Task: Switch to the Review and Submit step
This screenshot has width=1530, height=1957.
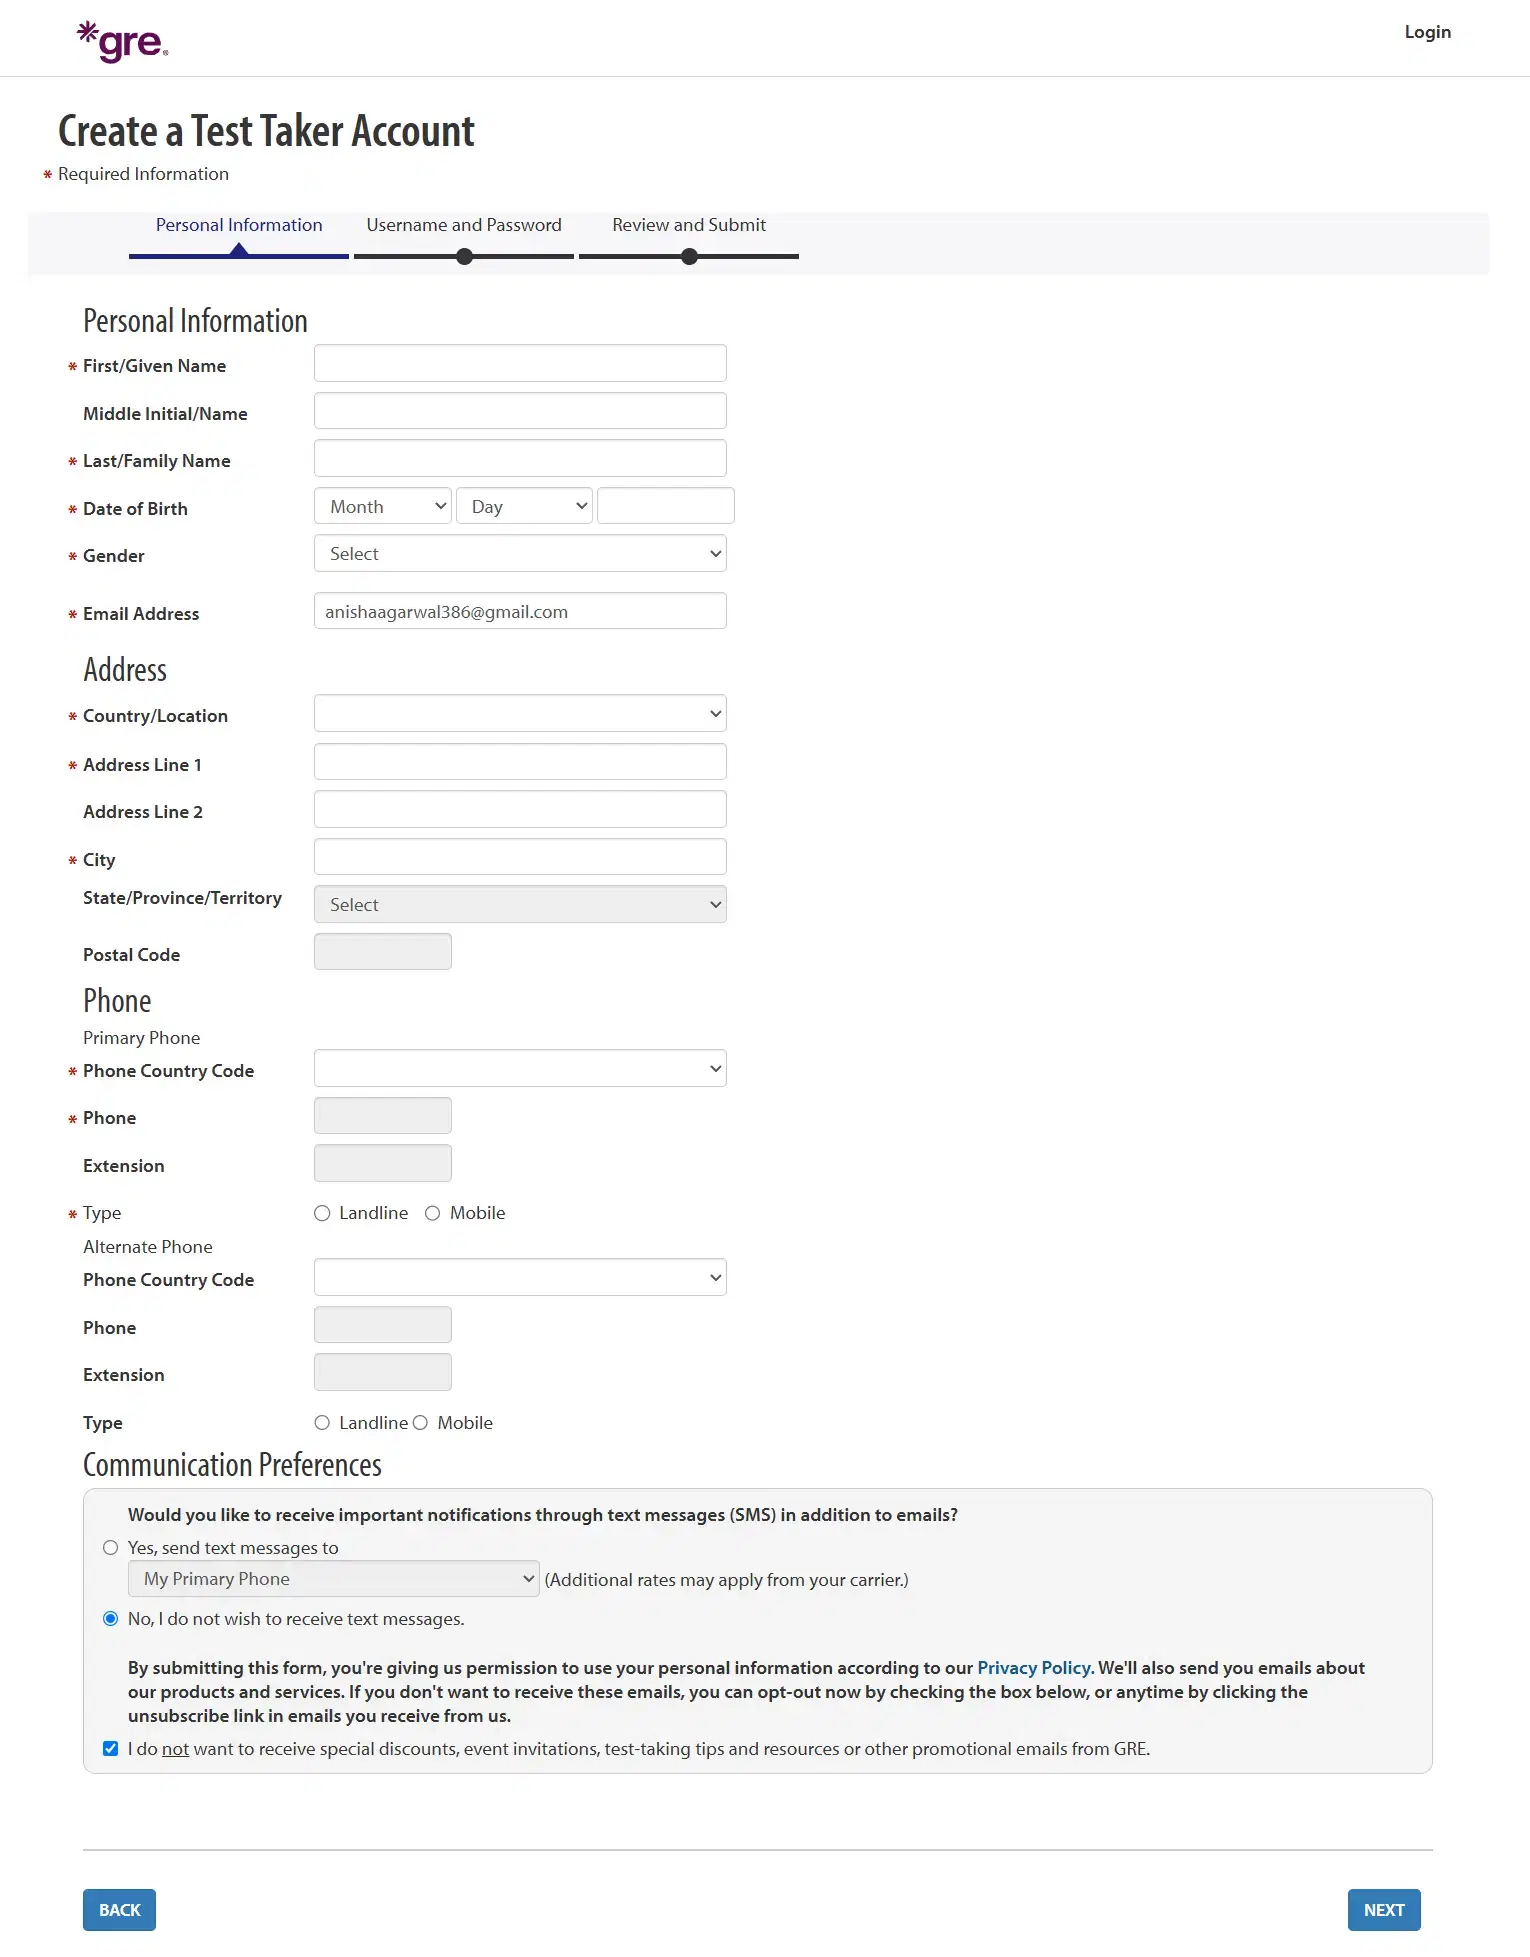Action: pos(688,224)
